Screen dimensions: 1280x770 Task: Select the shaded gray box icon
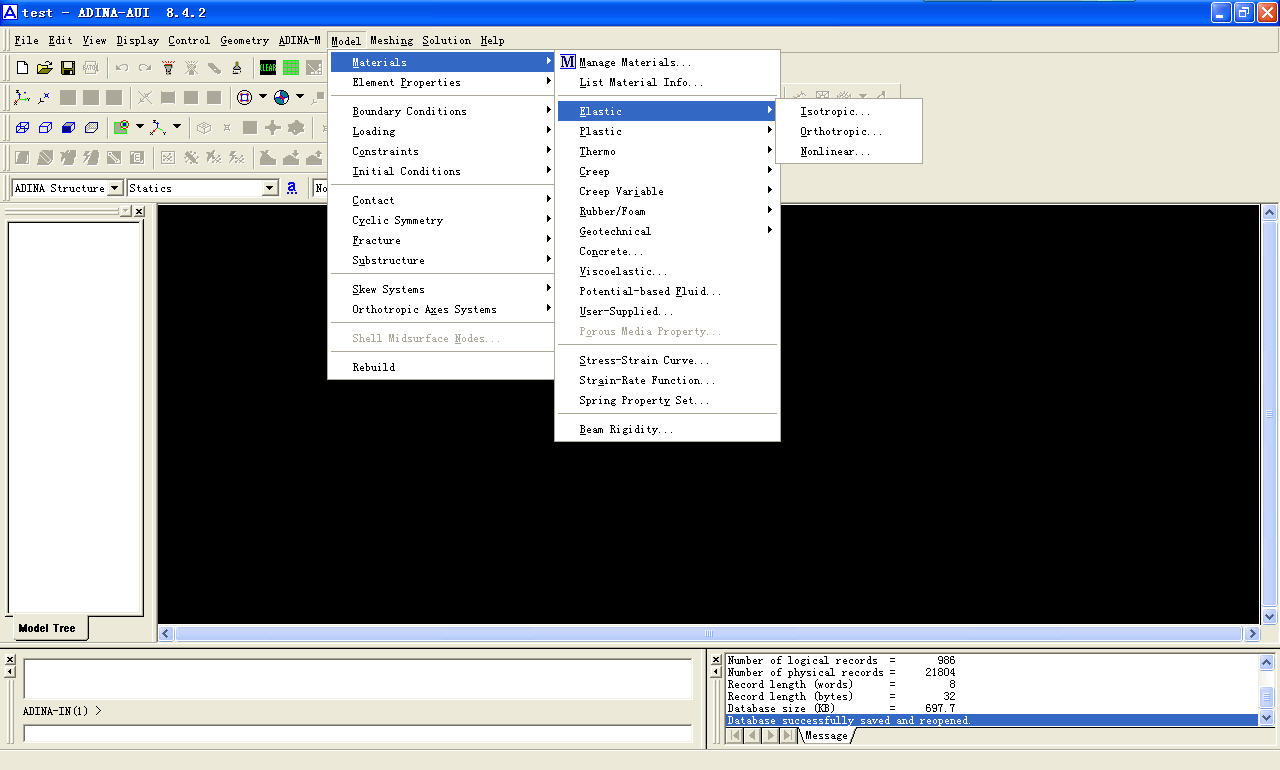click(x=91, y=127)
